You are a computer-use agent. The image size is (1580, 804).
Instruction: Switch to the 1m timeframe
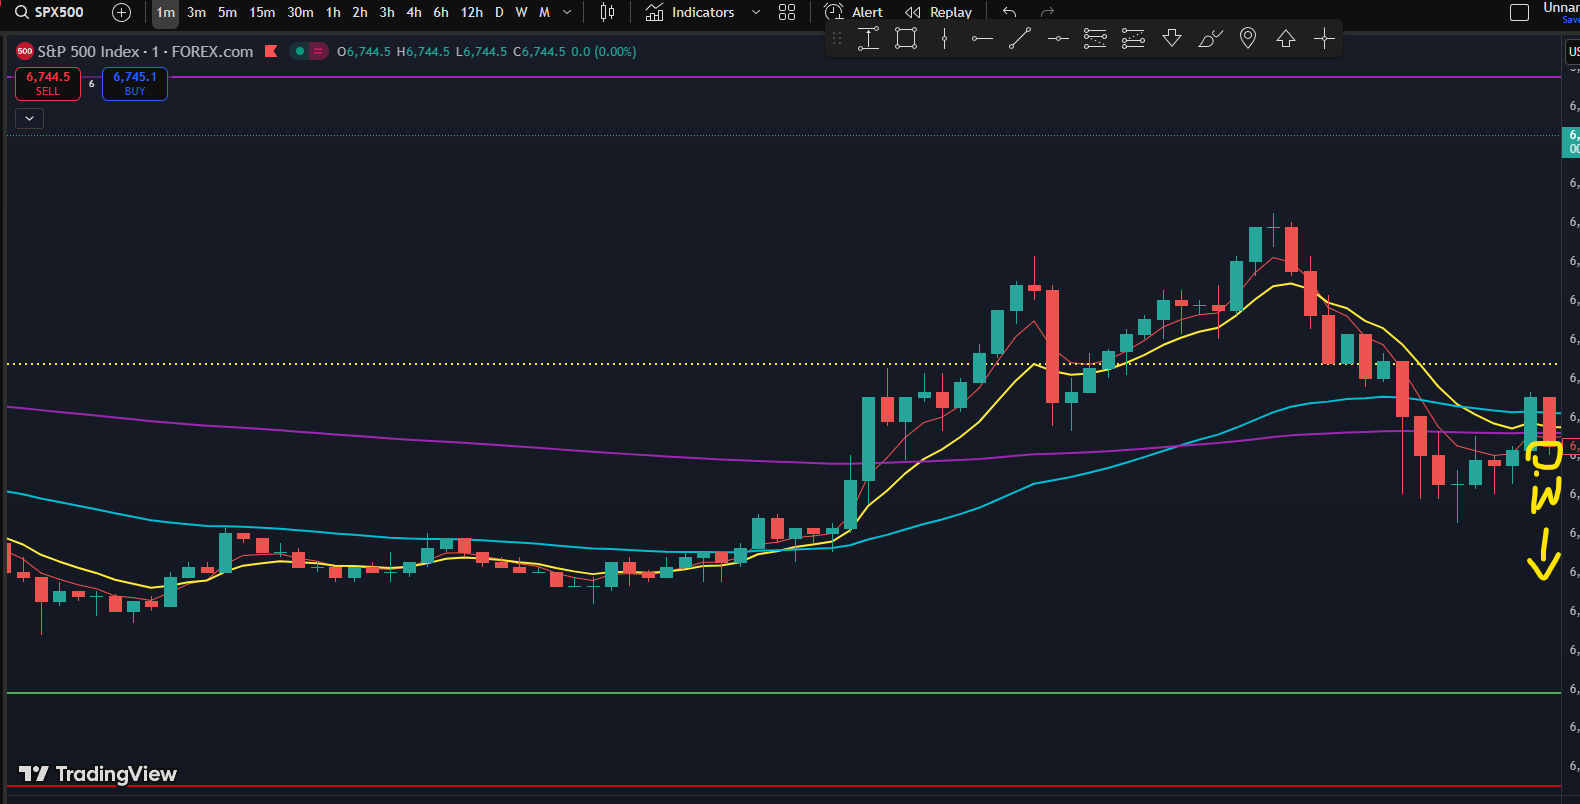point(166,12)
